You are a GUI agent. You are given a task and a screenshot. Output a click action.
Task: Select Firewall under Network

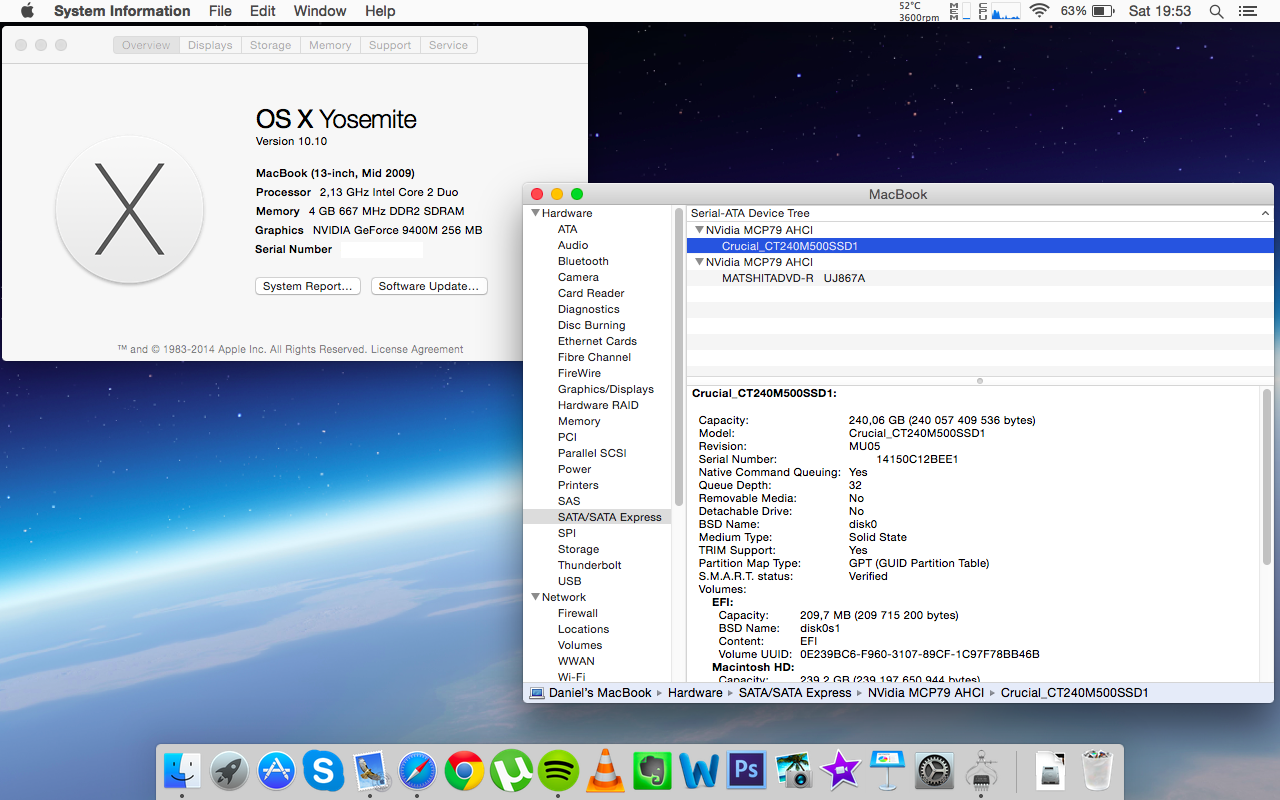coord(578,613)
